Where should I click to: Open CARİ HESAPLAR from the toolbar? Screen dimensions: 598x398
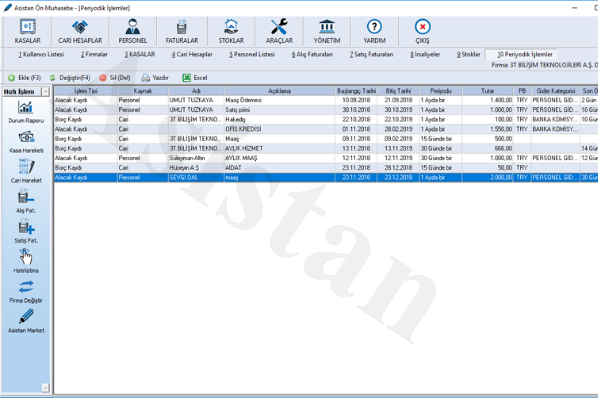pos(80,31)
